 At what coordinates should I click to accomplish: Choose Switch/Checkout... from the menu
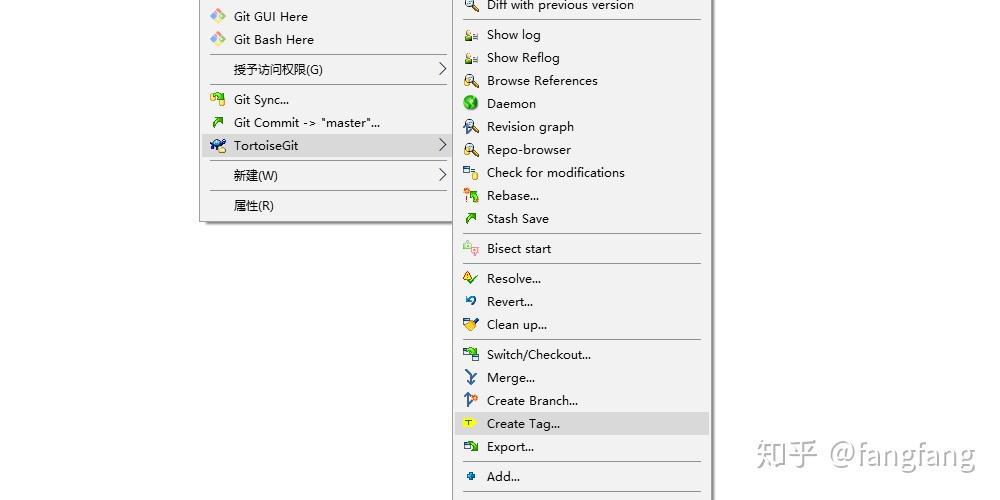538,355
